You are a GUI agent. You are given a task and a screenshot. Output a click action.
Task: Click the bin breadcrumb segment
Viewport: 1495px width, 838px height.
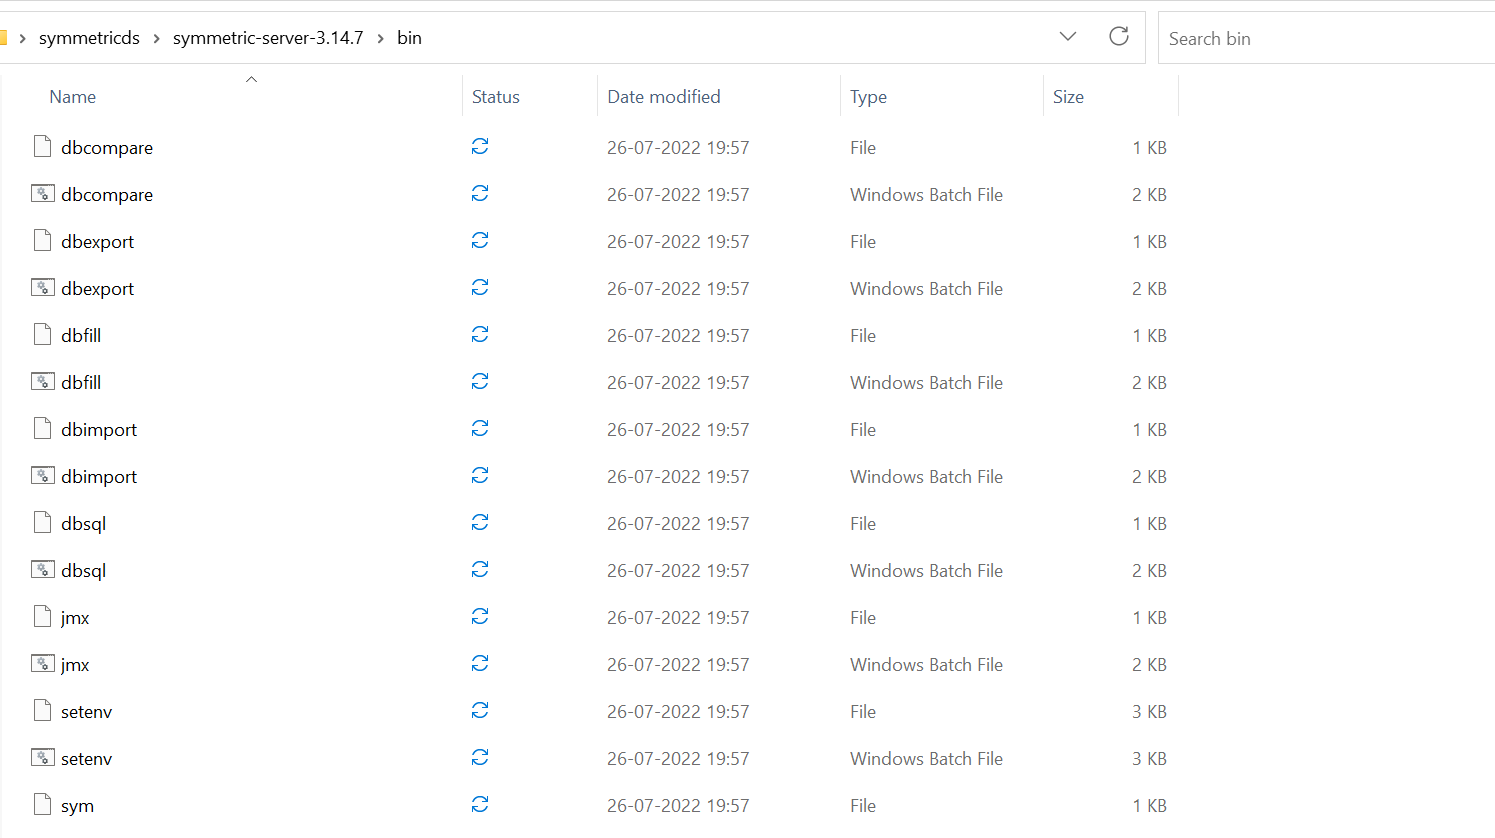(409, 38)
